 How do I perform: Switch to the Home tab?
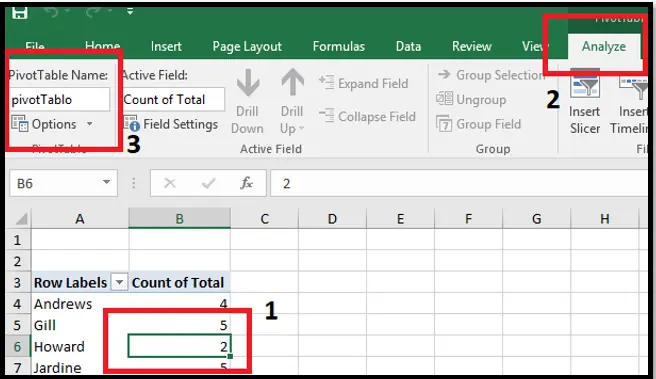(102, 46)
